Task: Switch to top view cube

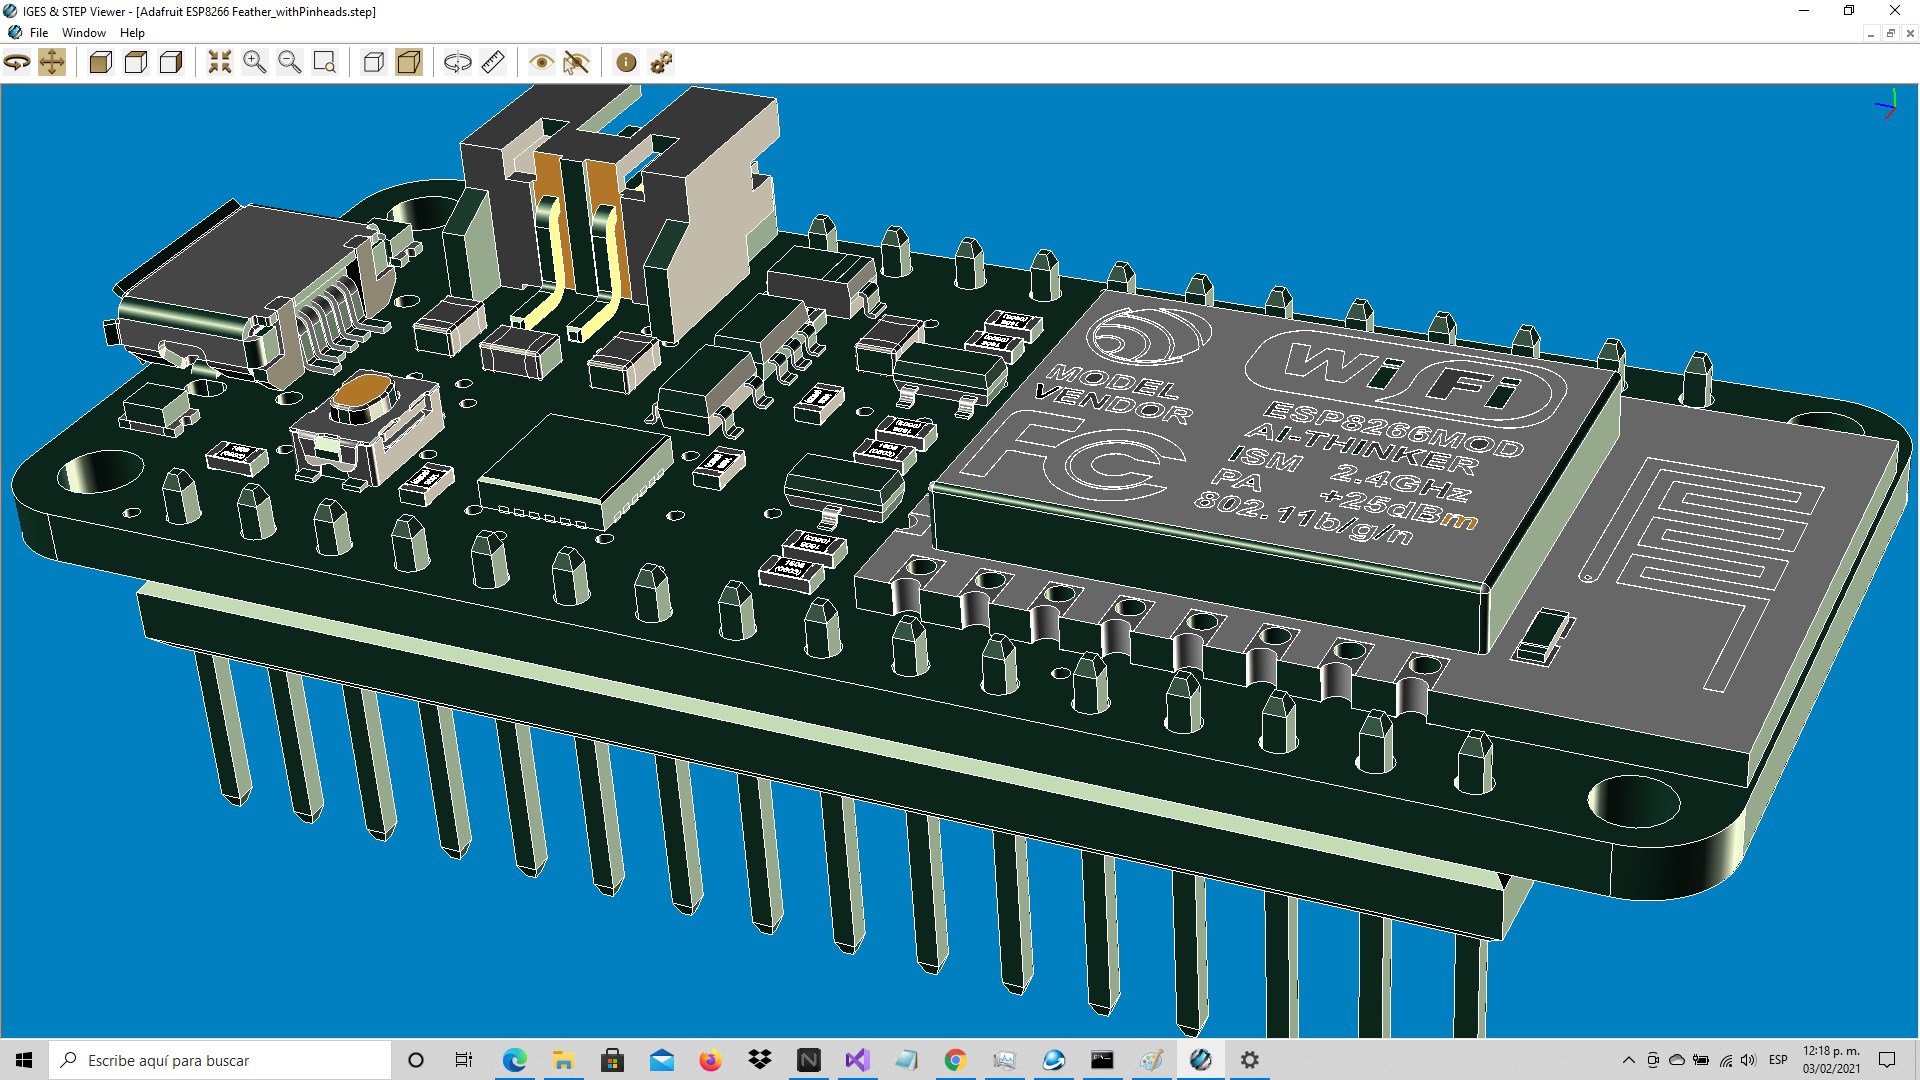Action: (x=136, y=63)
